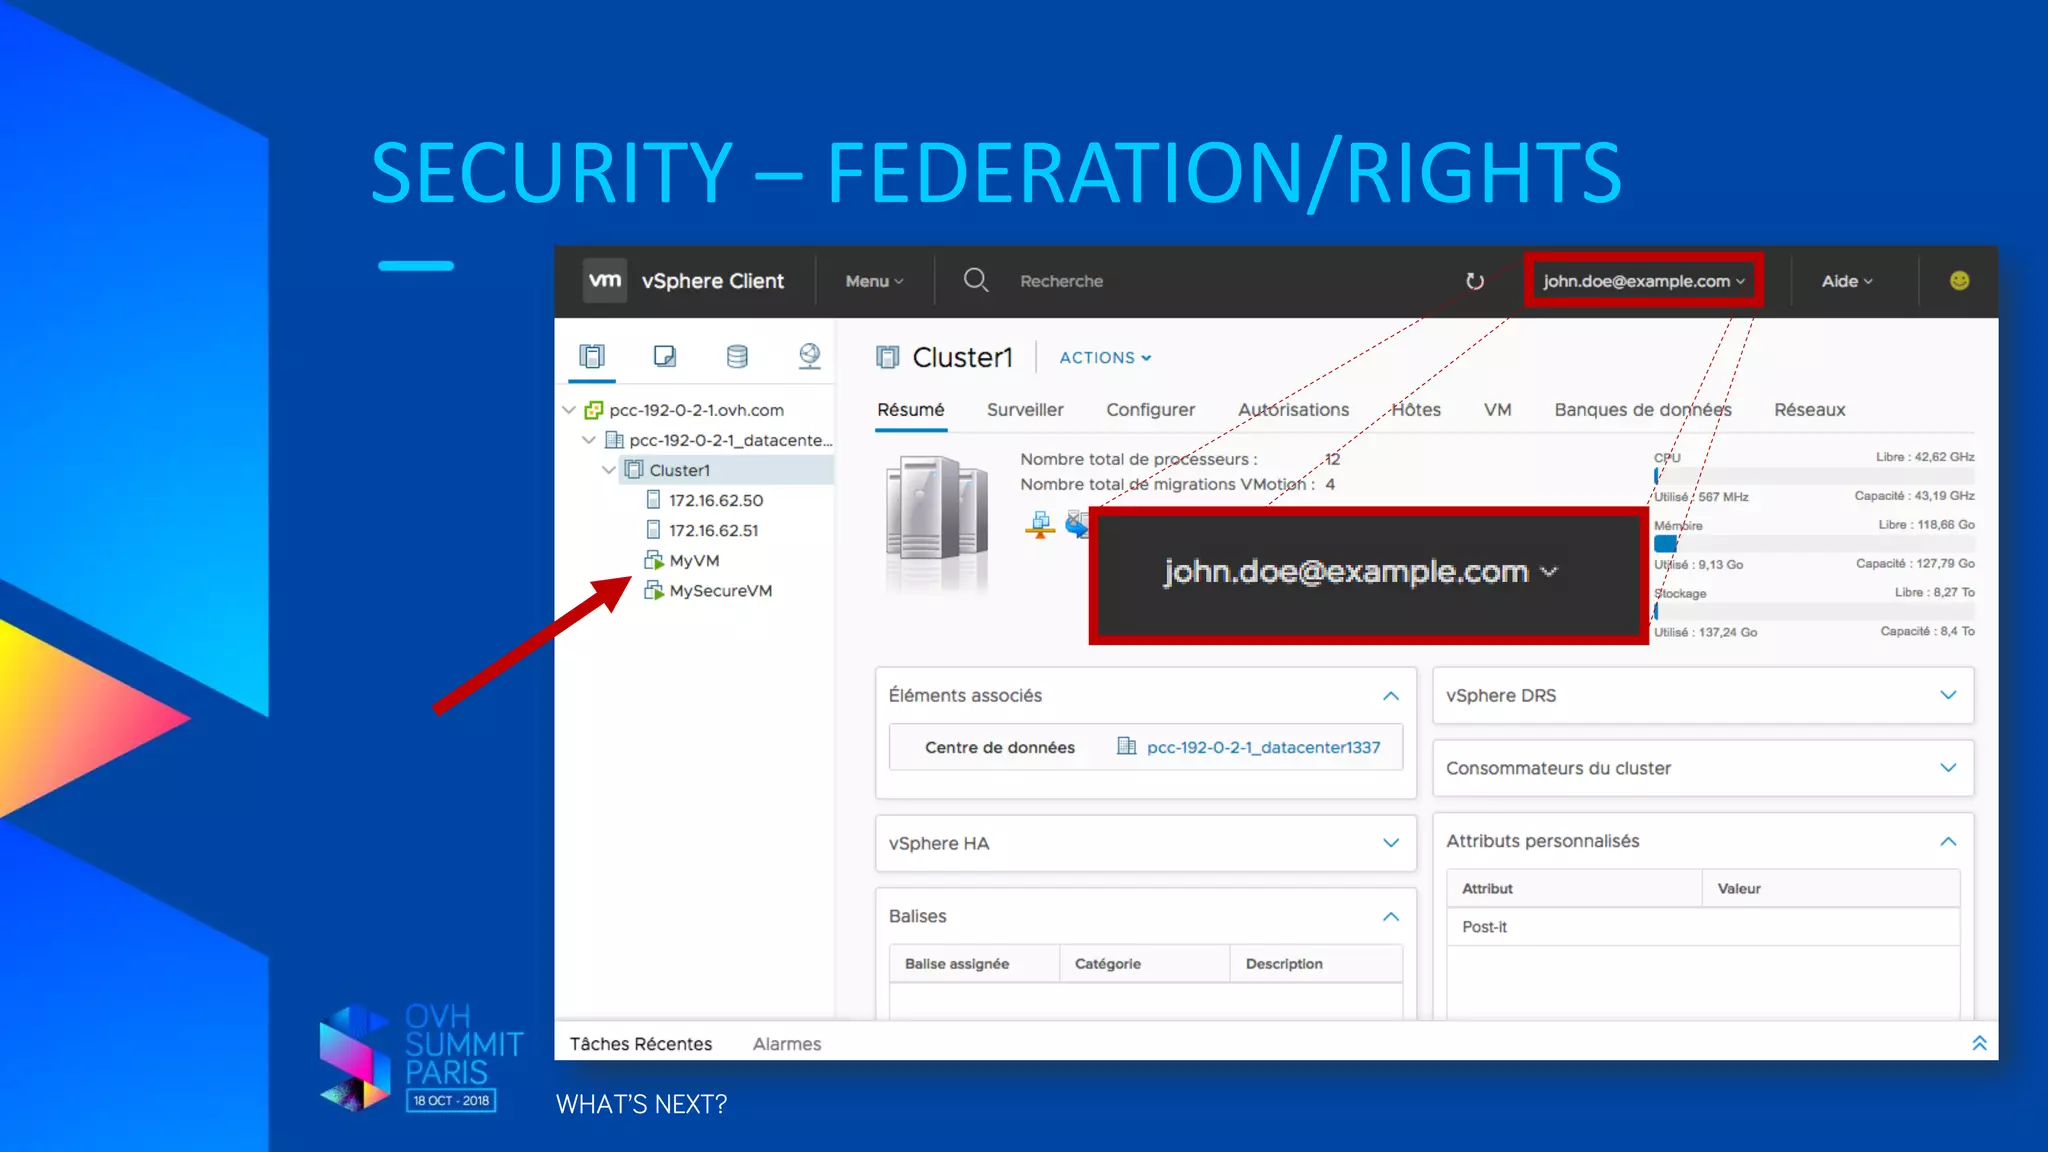Switch to the Réseaux tab
Viewport: 2048px width, 1152px height.
(1809, 410)
